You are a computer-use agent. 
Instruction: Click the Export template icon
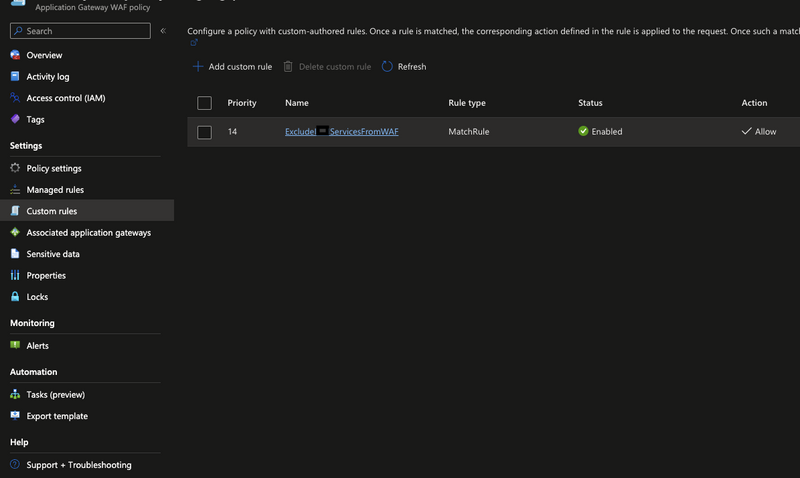[15, 416]
